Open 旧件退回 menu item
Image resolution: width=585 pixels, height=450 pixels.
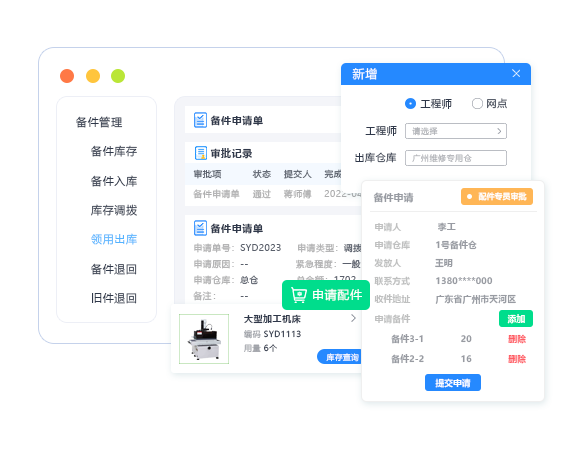(x=114, y=298)
